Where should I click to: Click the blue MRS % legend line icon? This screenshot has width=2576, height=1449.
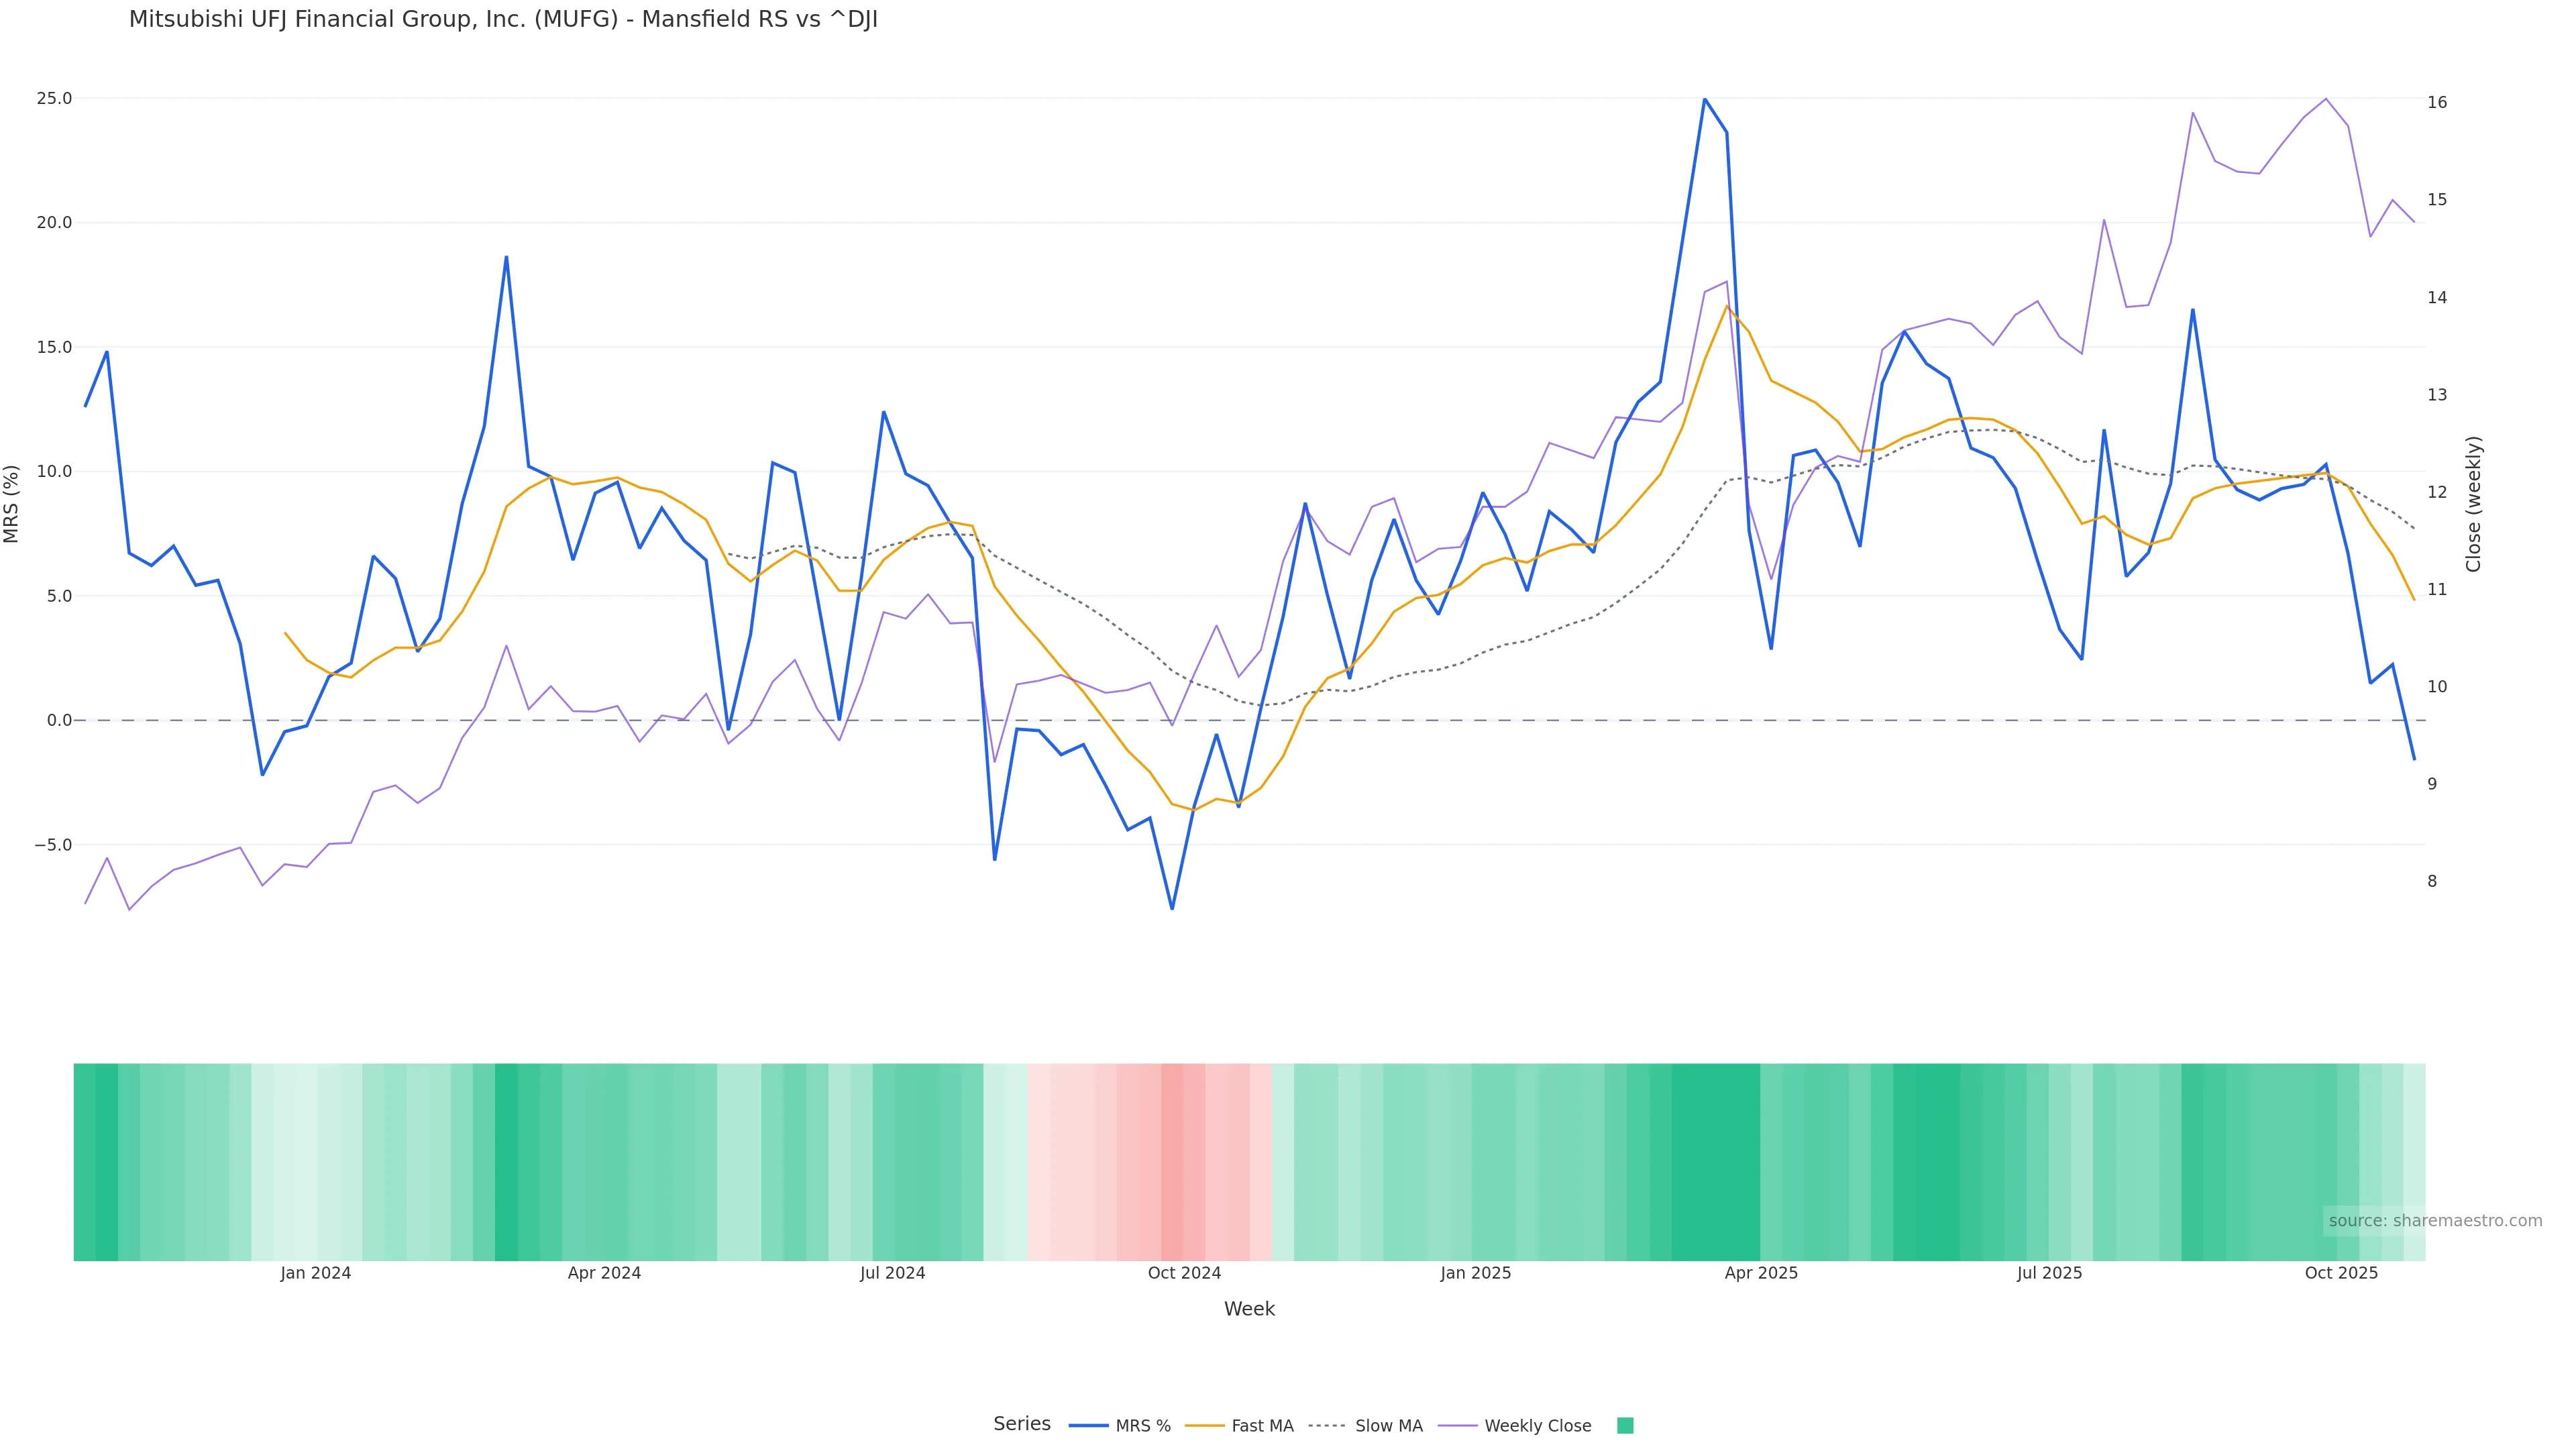(x=1088, y=1426)
